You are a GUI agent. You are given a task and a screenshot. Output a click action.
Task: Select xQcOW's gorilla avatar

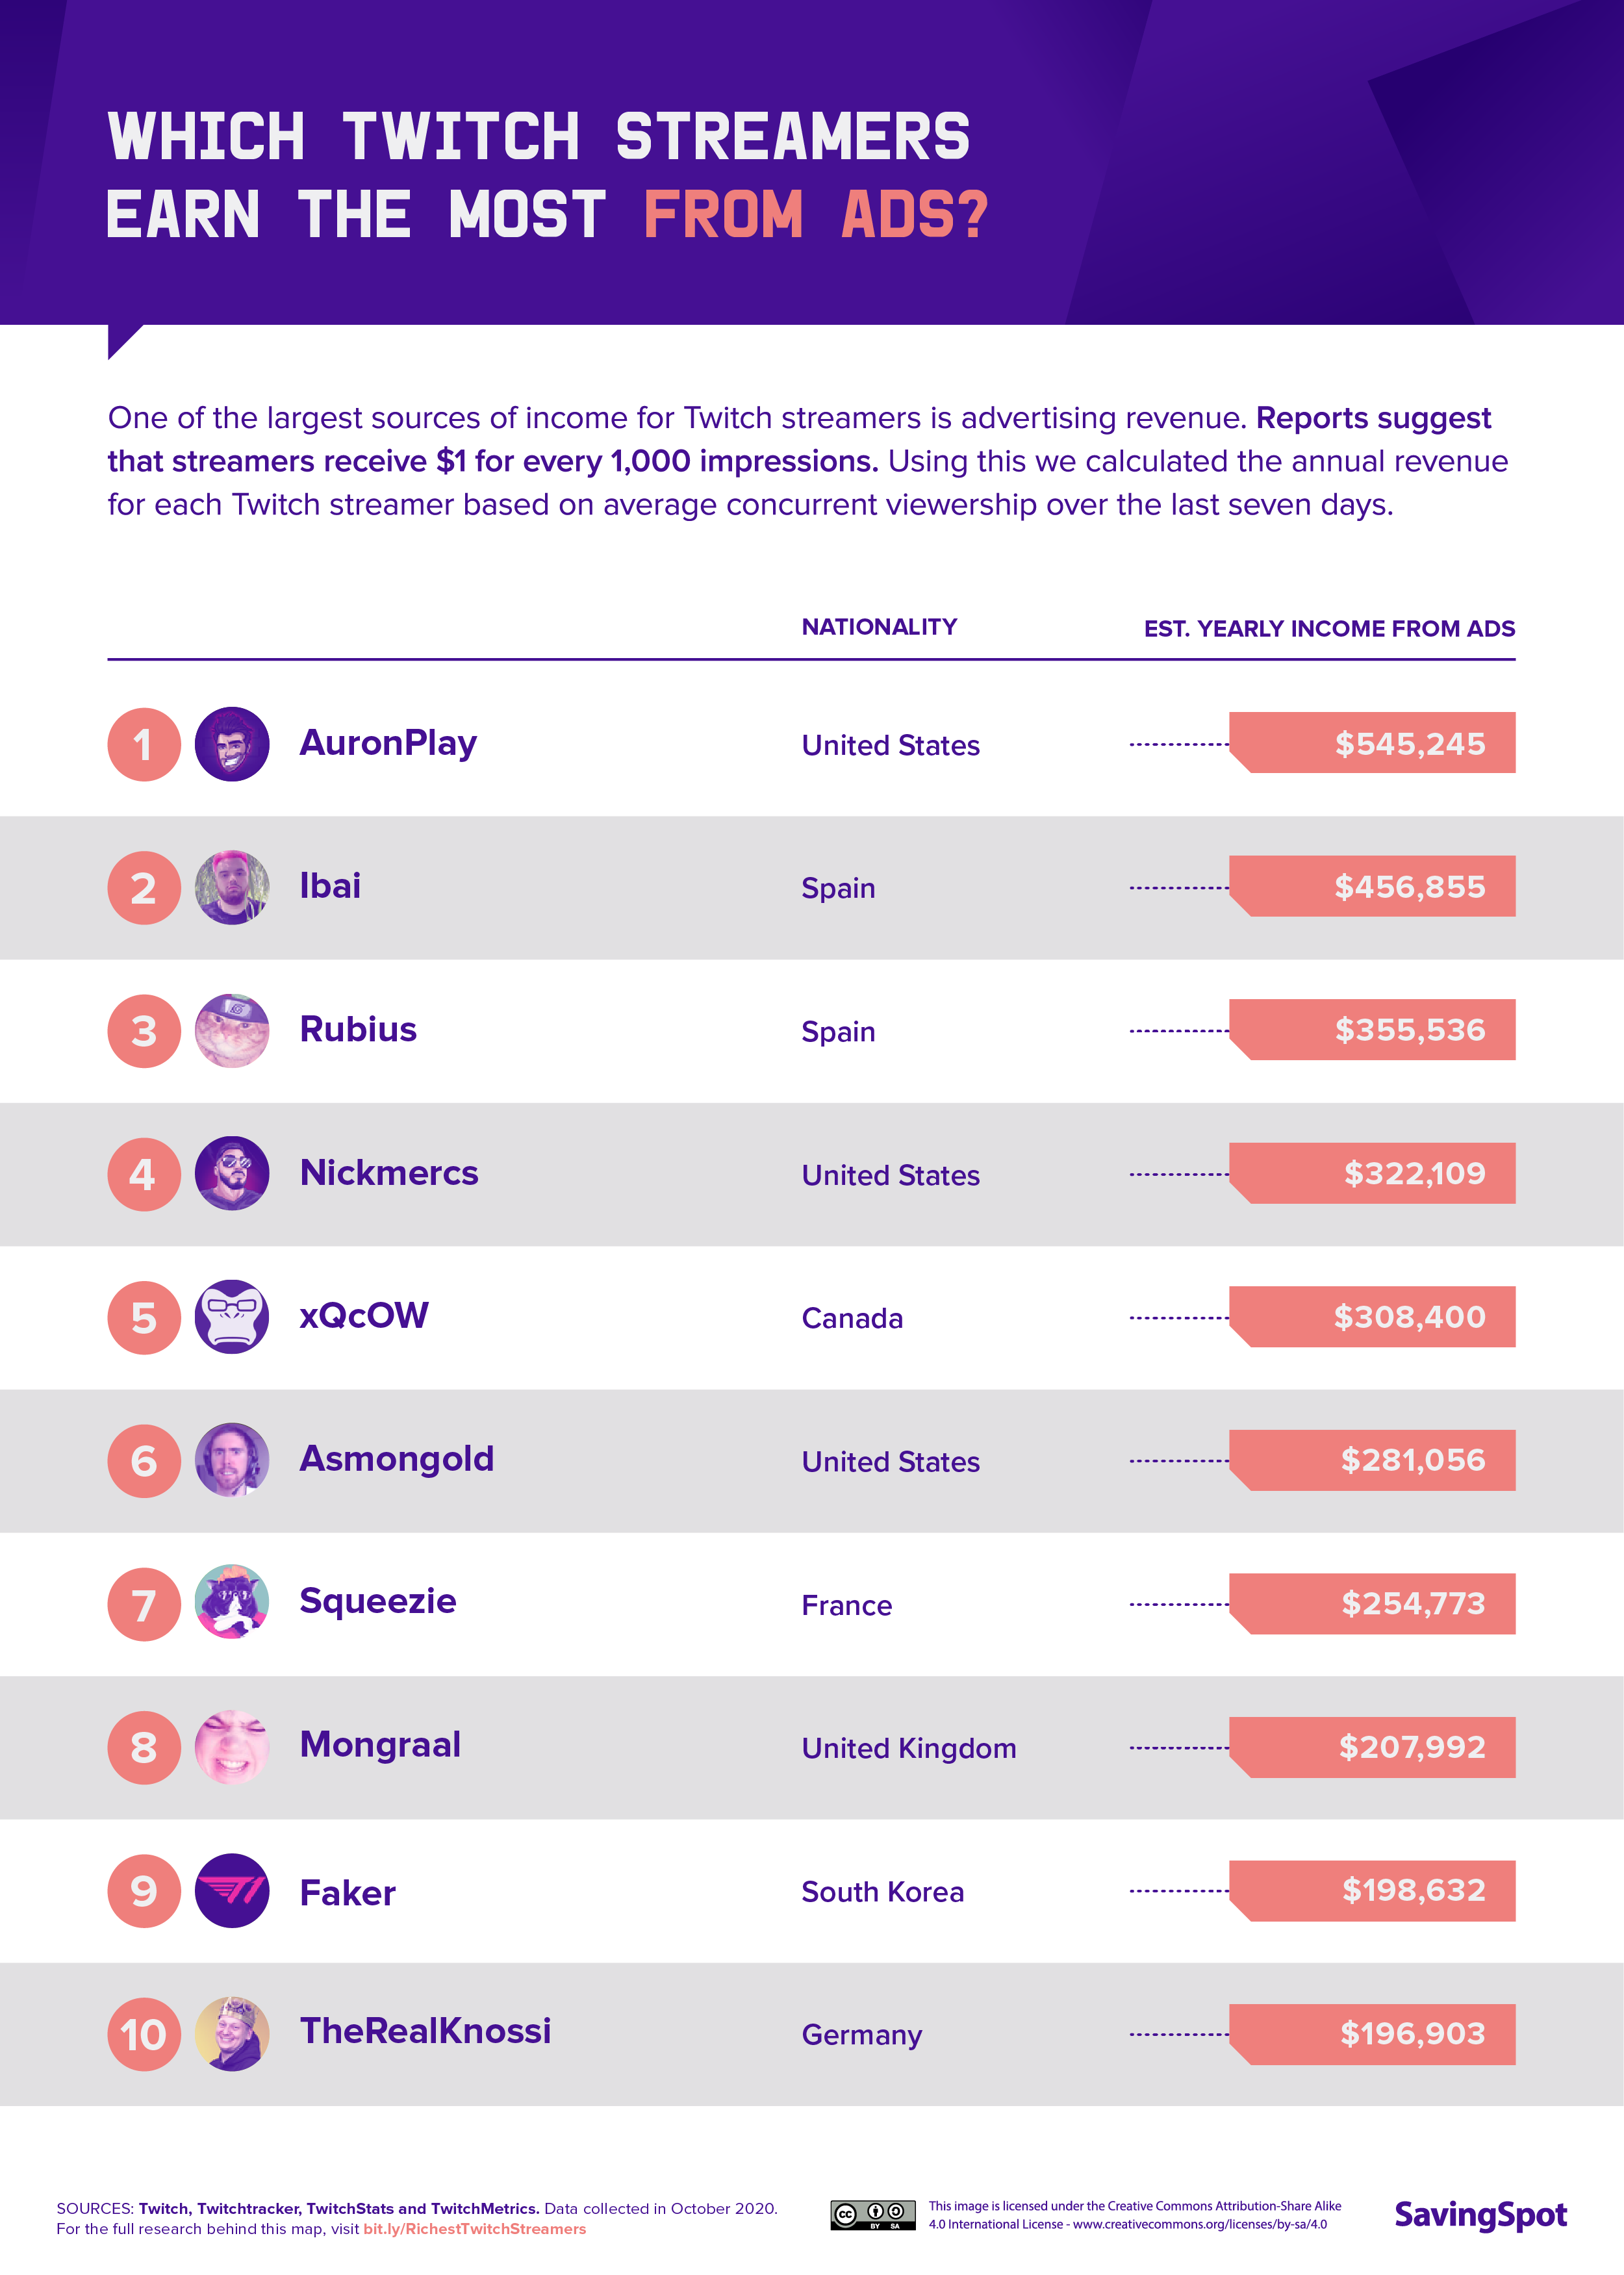[x=232, y=1317]
